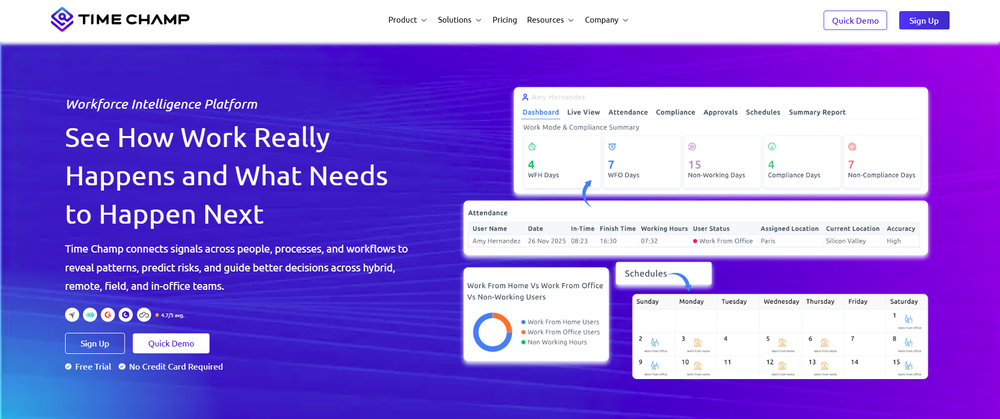The width and height of the screenshot is (1000, 419).
Task: Open the Compliance tab
Action: (675, 112)
